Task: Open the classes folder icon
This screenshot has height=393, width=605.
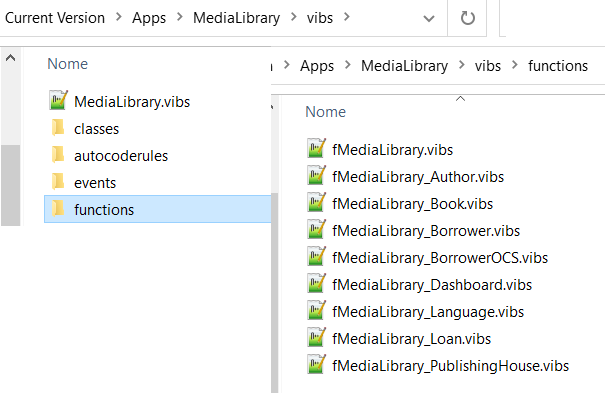Action: pos(58,128)
